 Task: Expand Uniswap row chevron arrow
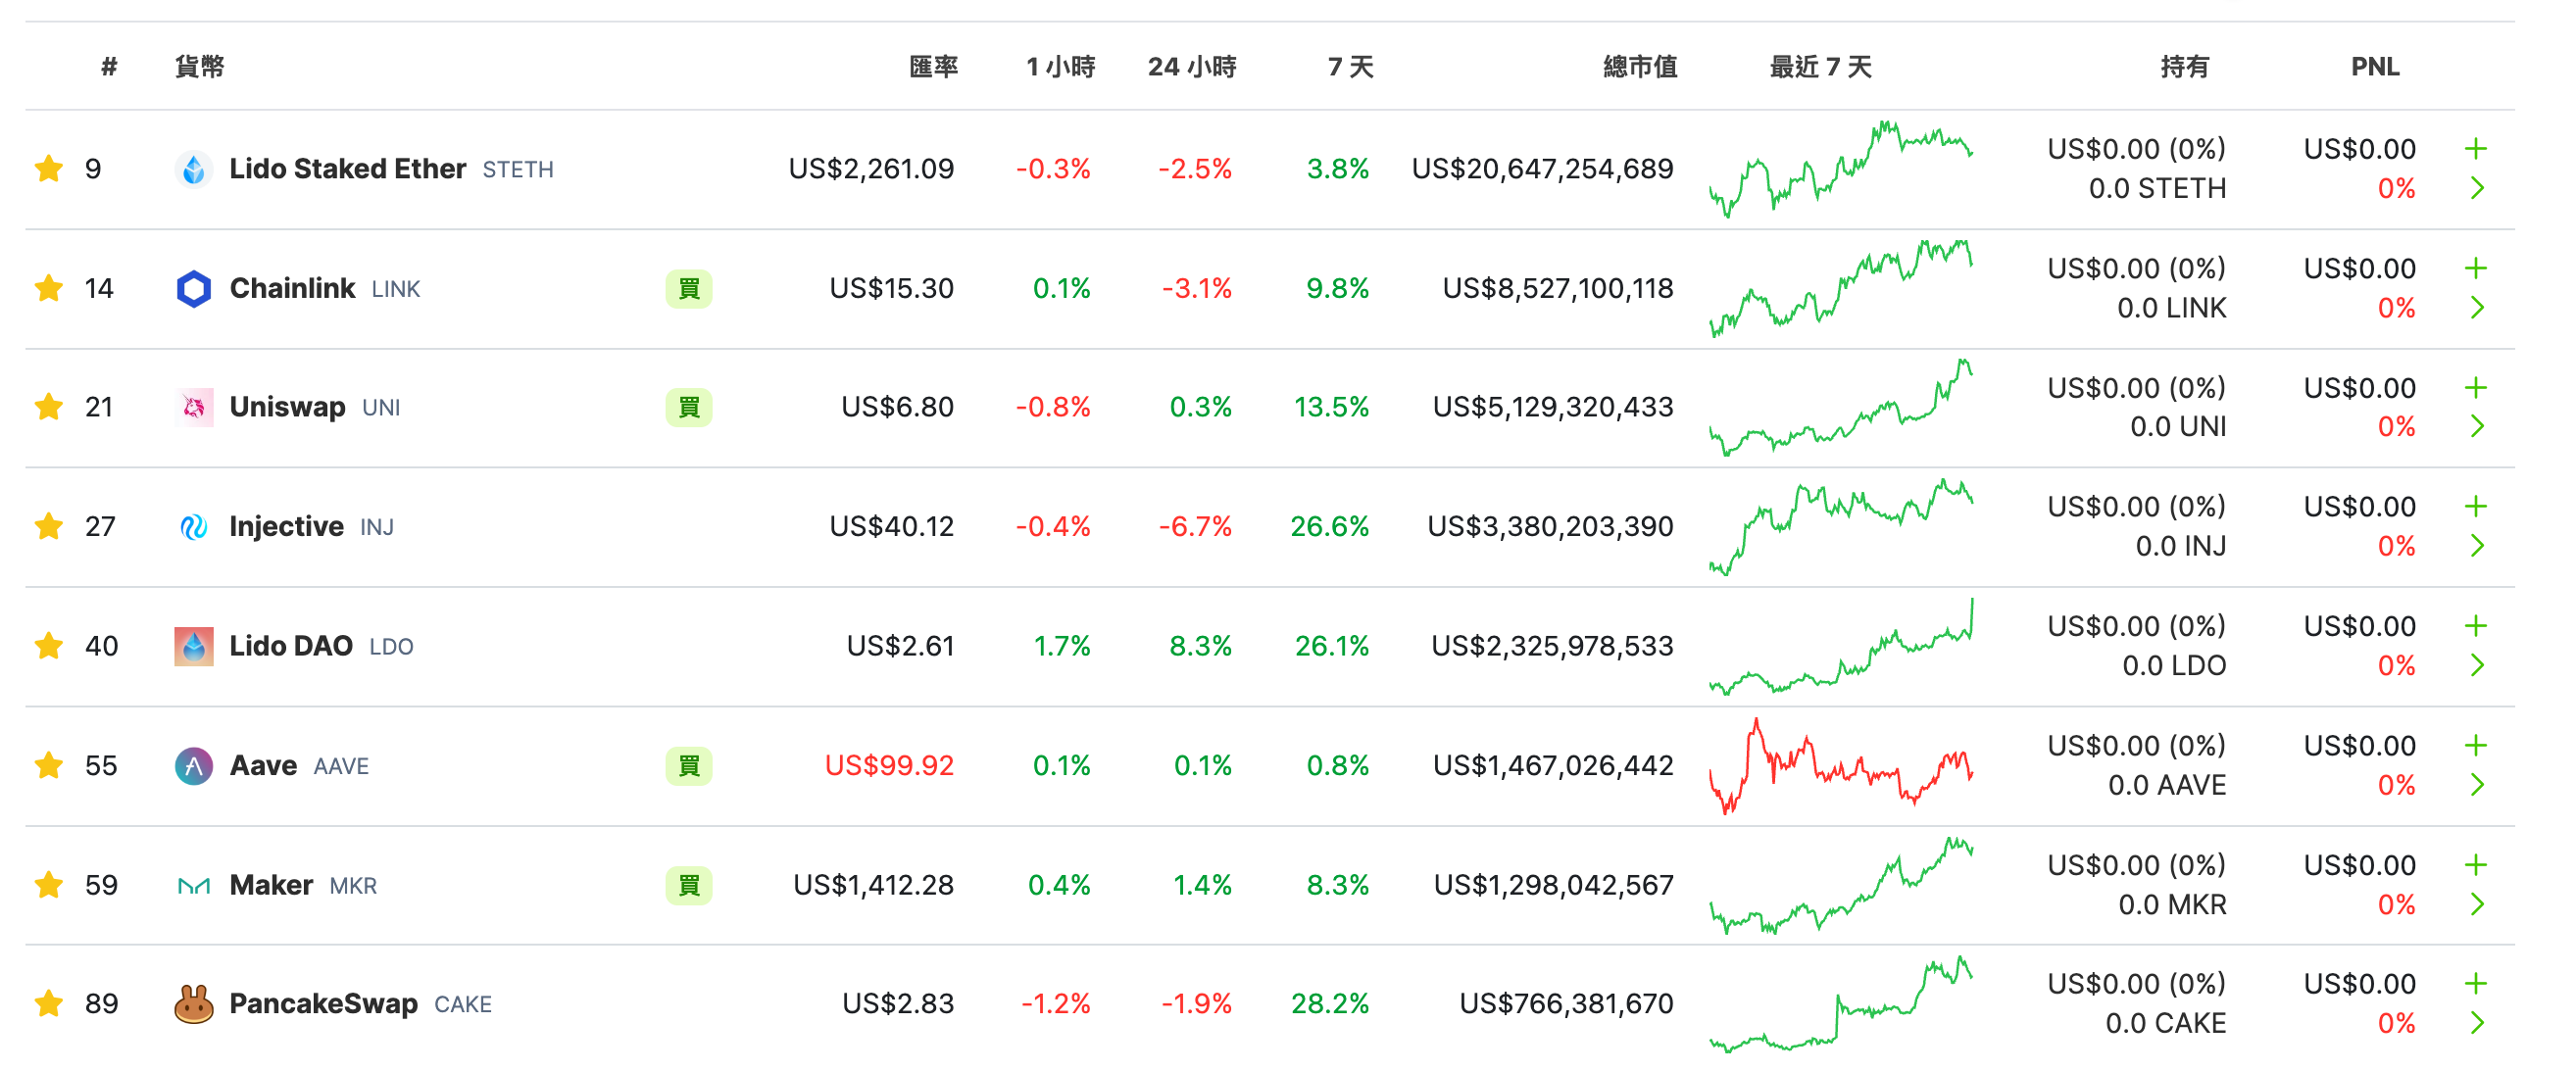tap(2476, 427)
